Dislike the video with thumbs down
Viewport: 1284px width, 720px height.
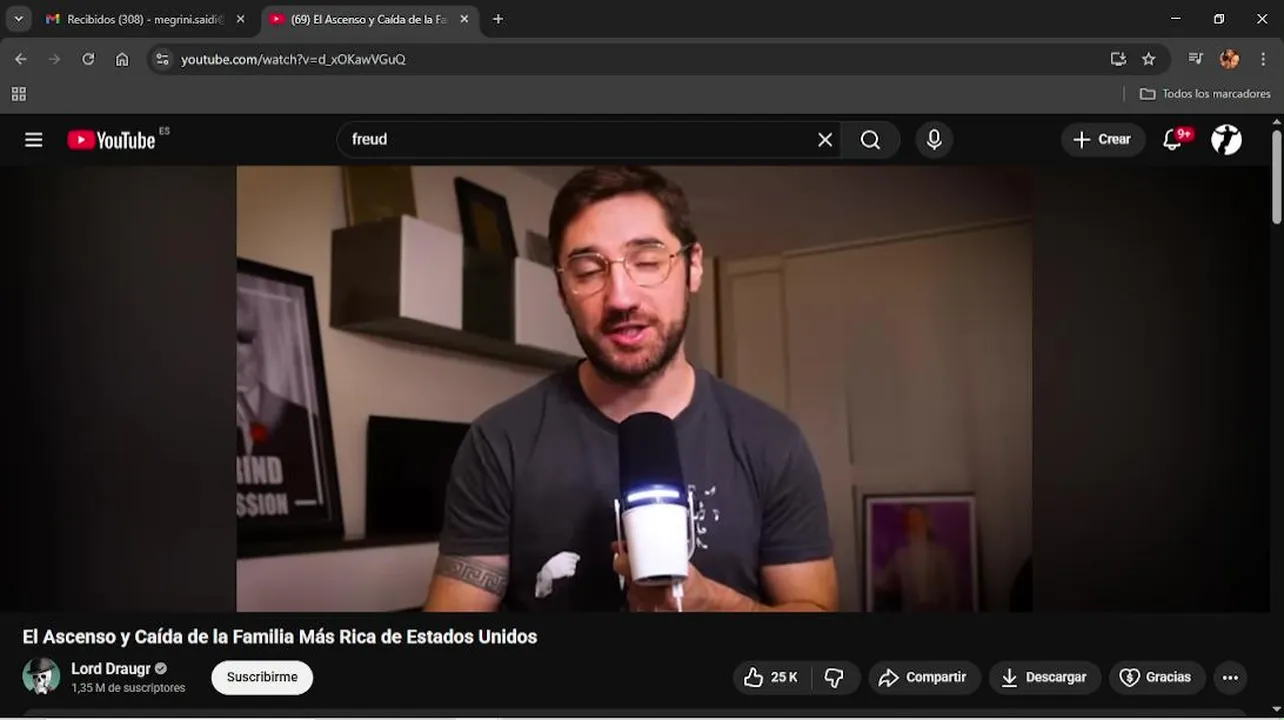[x=836, y=678]
